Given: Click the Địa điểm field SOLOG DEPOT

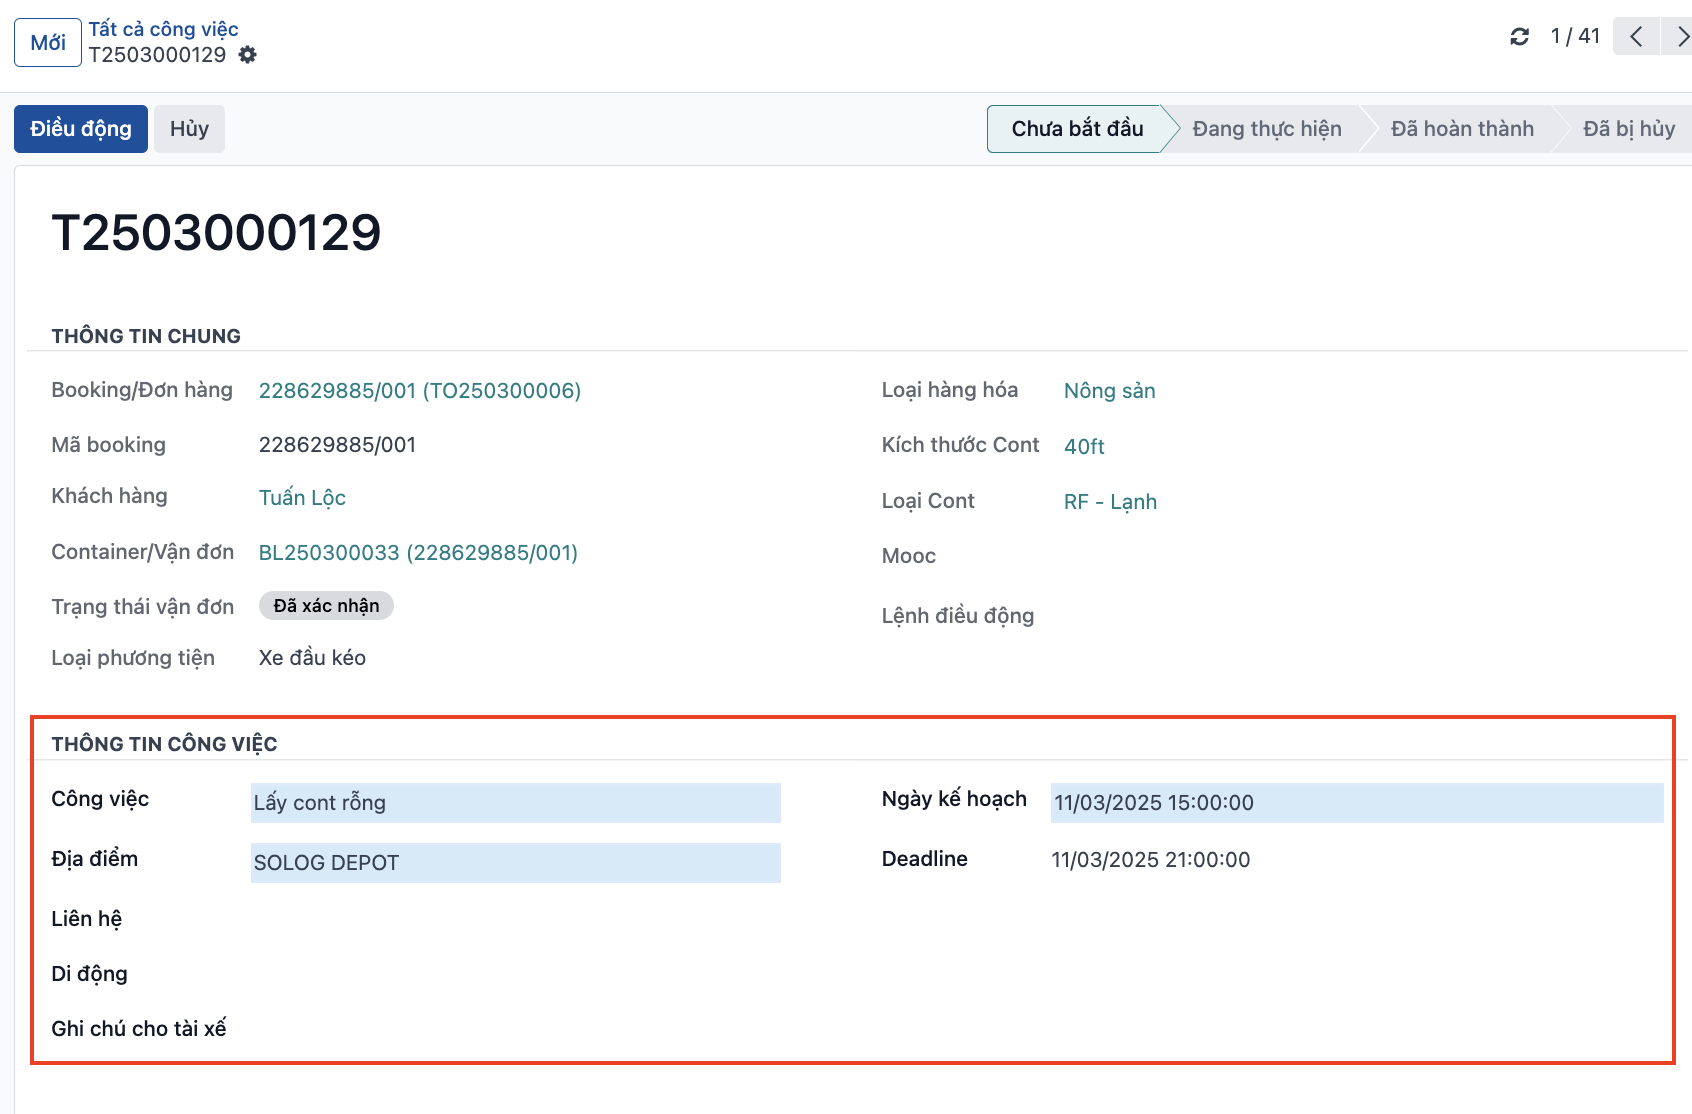Looking at the screenshot, I should [516, 863].
